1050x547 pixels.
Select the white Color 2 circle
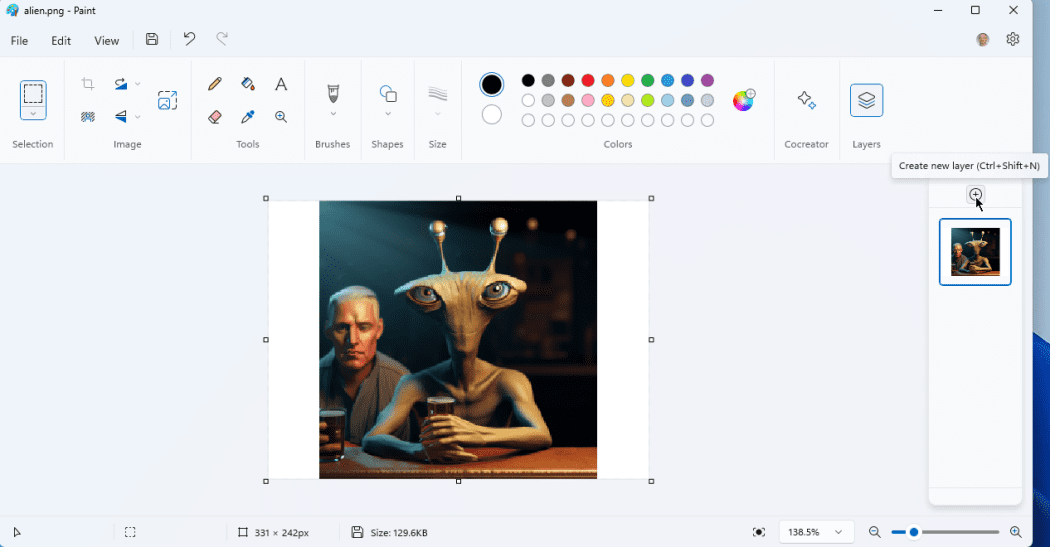(x=491, y=115)
